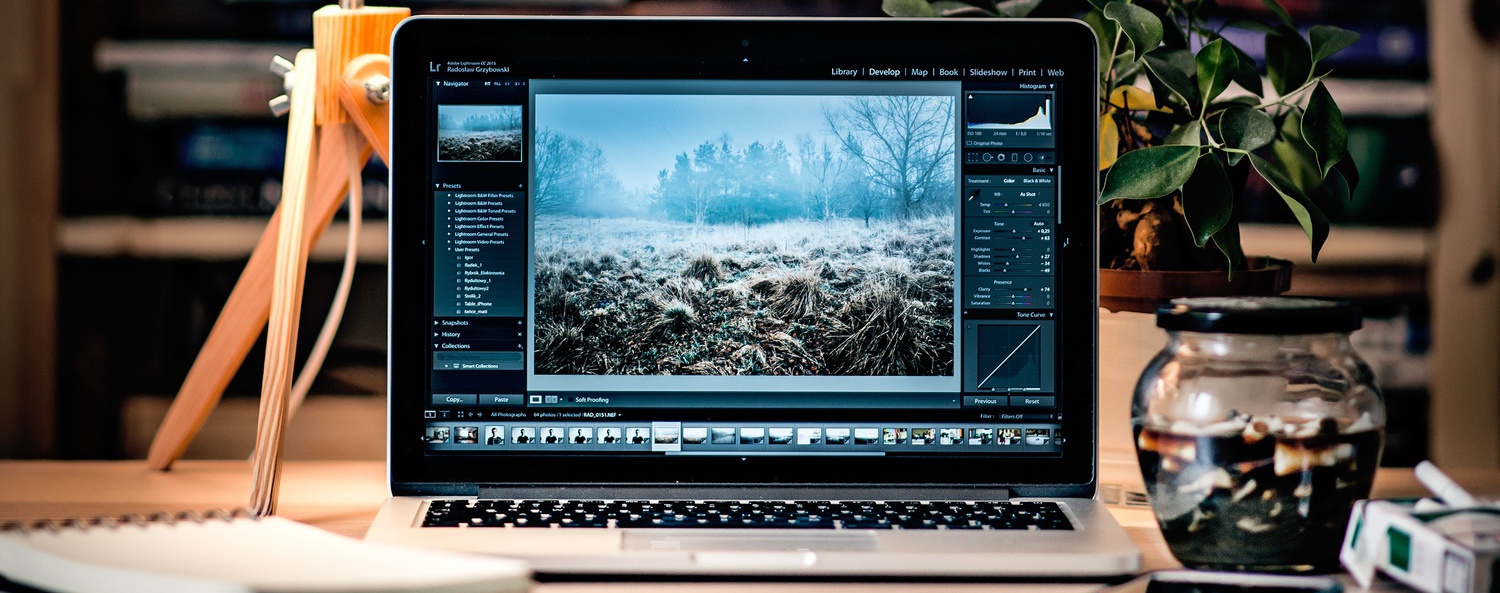
Task: Expand the Snapshots panel
Action: click(455, 323)
